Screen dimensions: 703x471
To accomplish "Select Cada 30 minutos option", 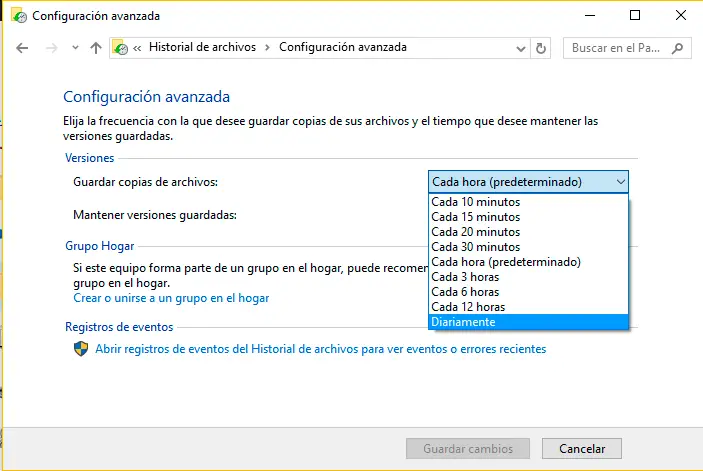I will 476,247.
